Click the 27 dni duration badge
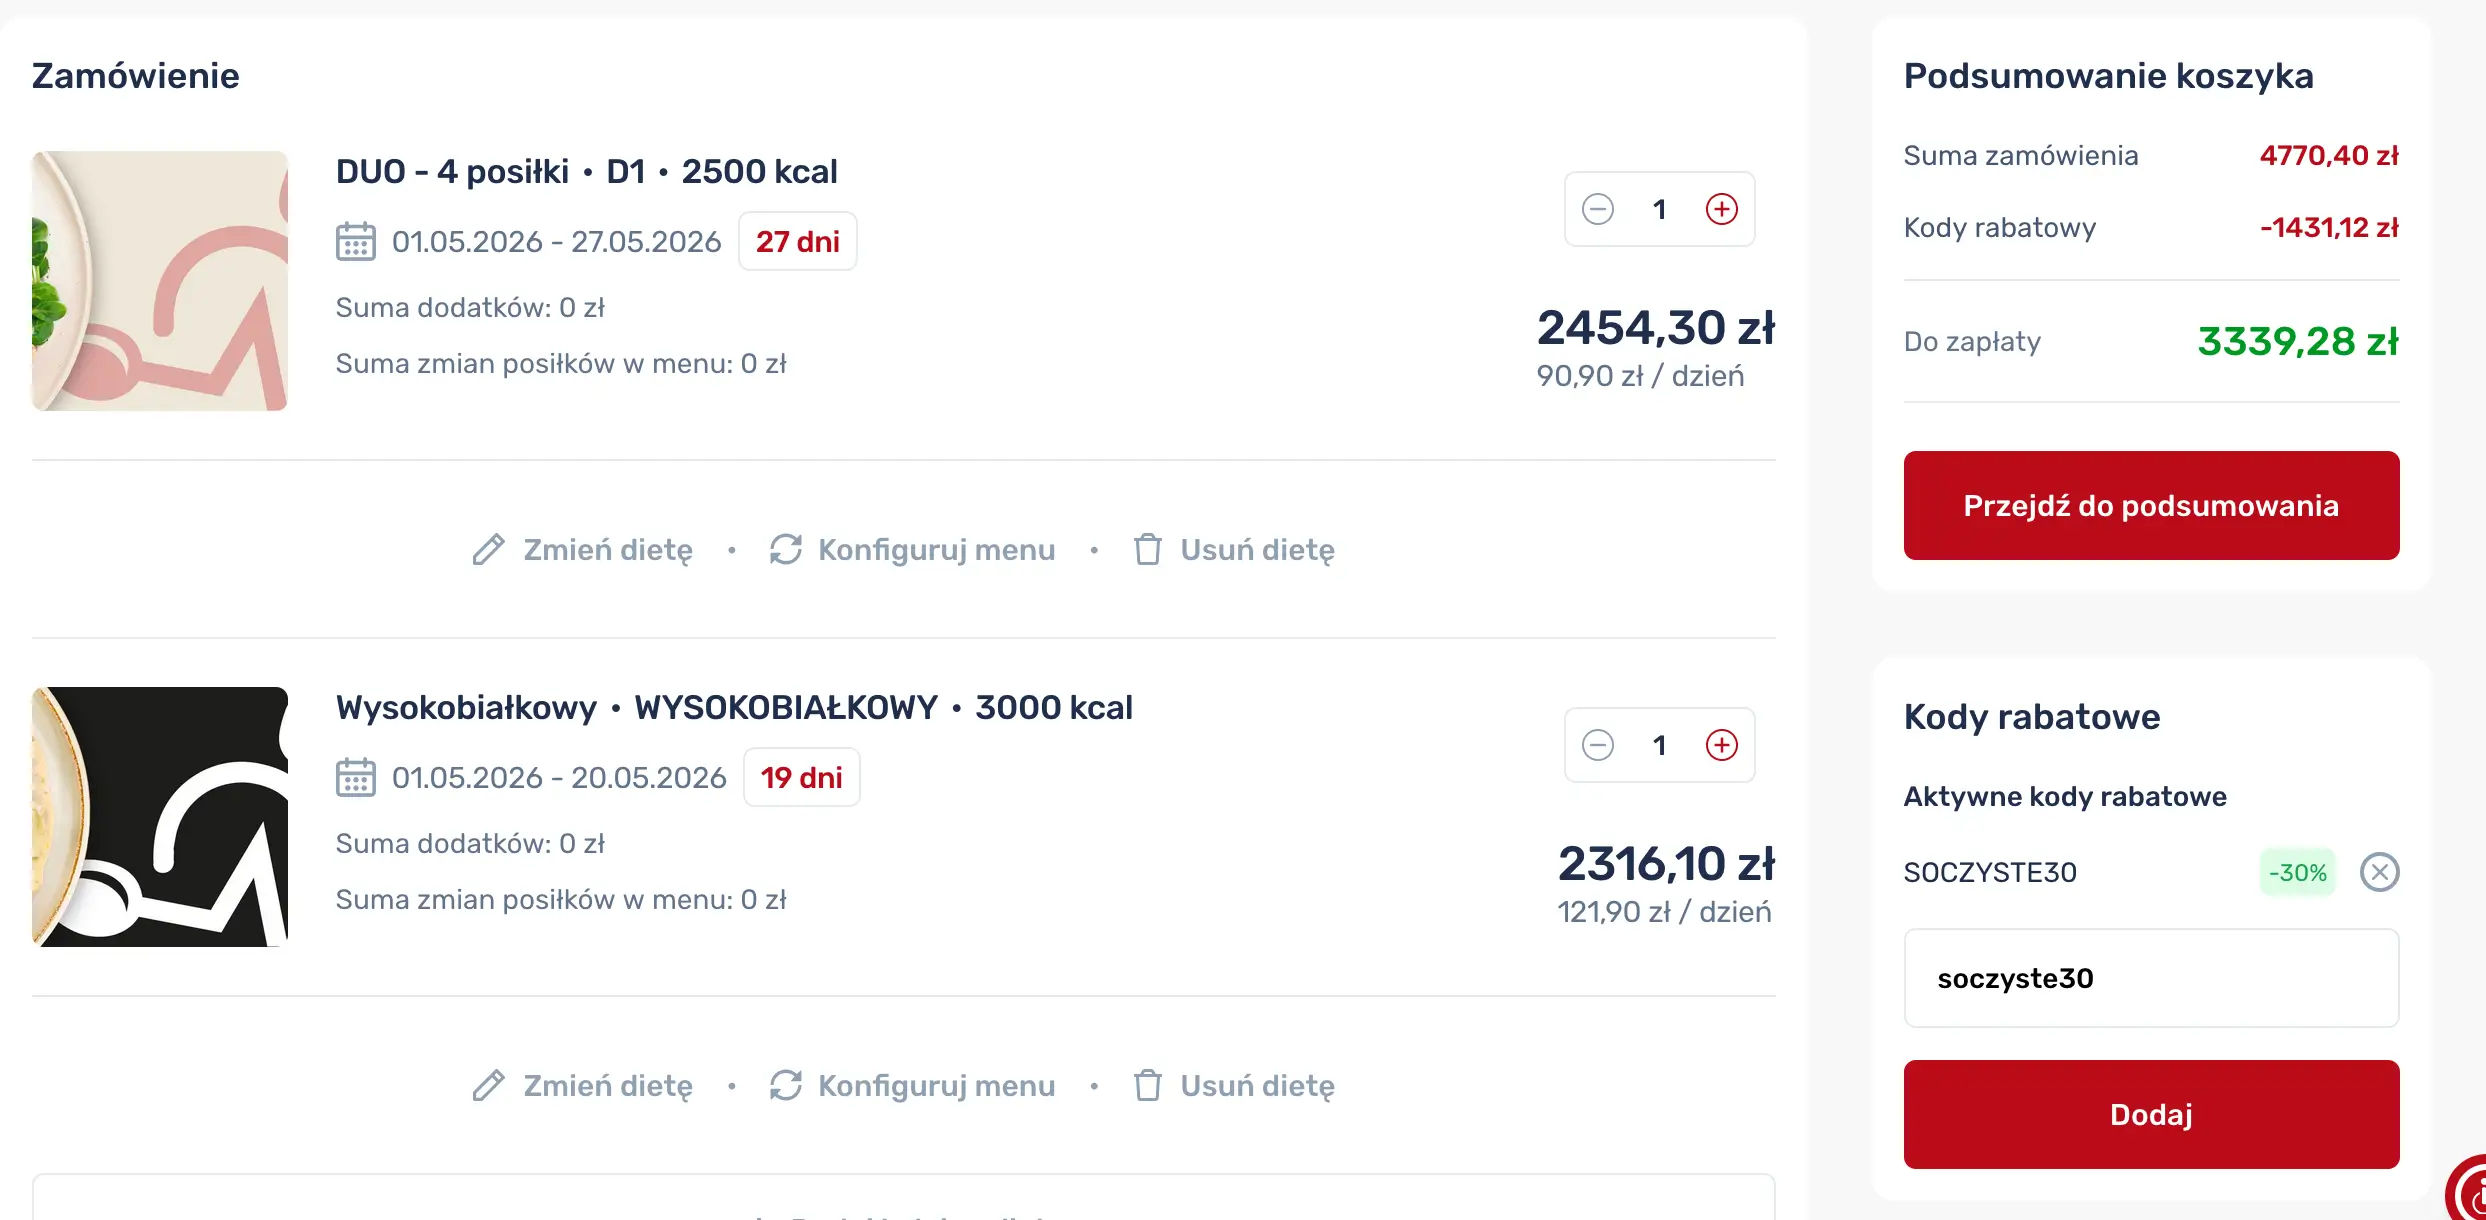The height and width of the screenshot is (1220, 2486). [x=797, y=240]
